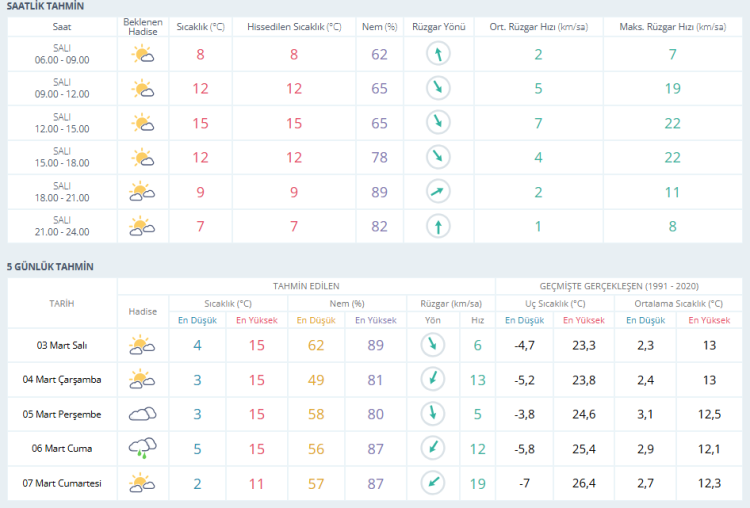Click the SAATLİK TAHMİN section heading
The width and height of the screenshot is (750, 508).
tap(46, 7)
